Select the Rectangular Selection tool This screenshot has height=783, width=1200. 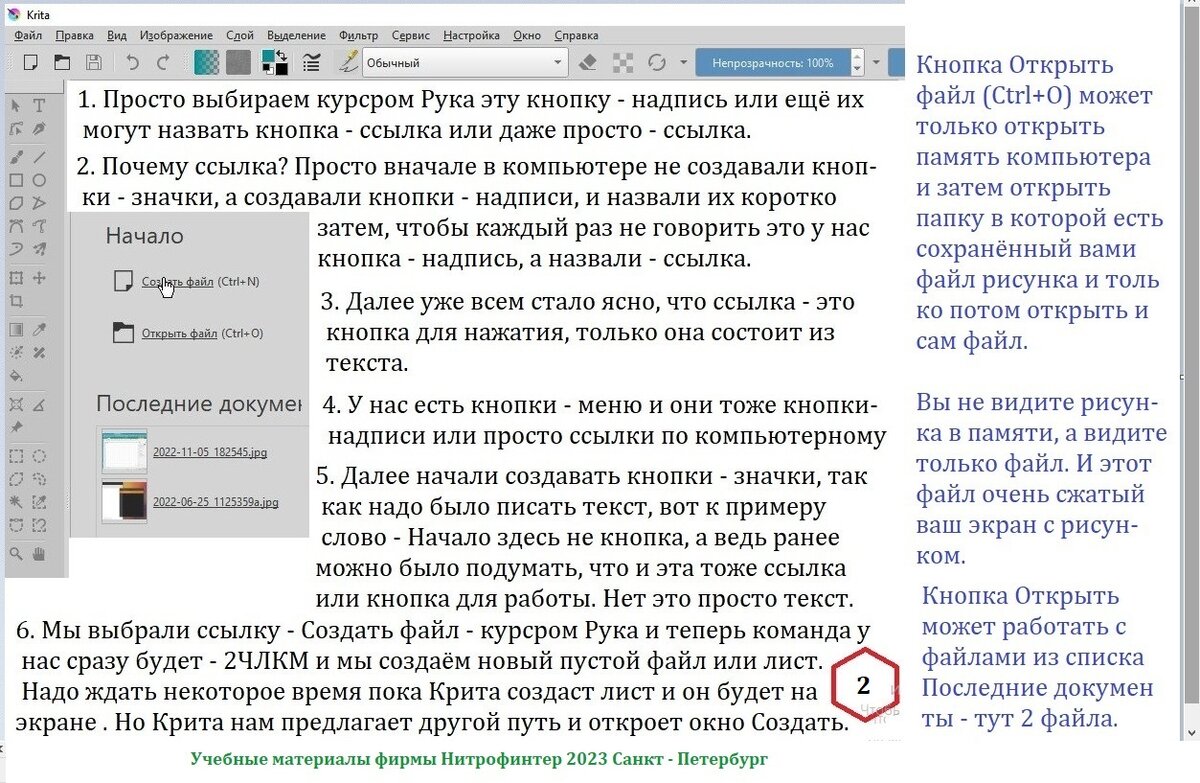click(16, 457)
